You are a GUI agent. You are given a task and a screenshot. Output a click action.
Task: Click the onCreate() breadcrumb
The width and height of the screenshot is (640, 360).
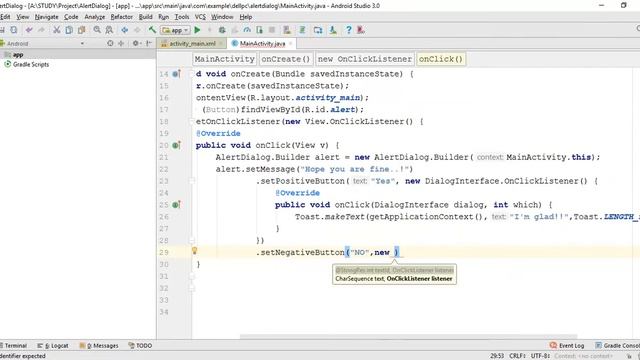286,59
